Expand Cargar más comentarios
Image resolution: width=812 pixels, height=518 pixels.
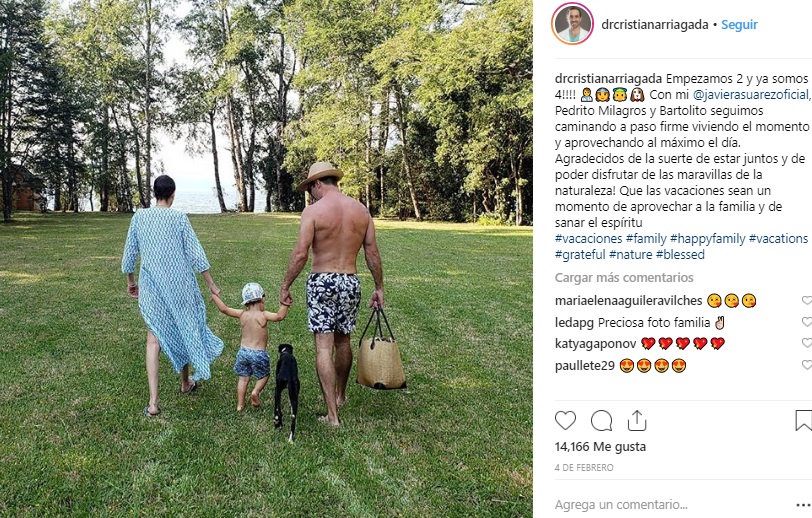[x=624, y=278]
